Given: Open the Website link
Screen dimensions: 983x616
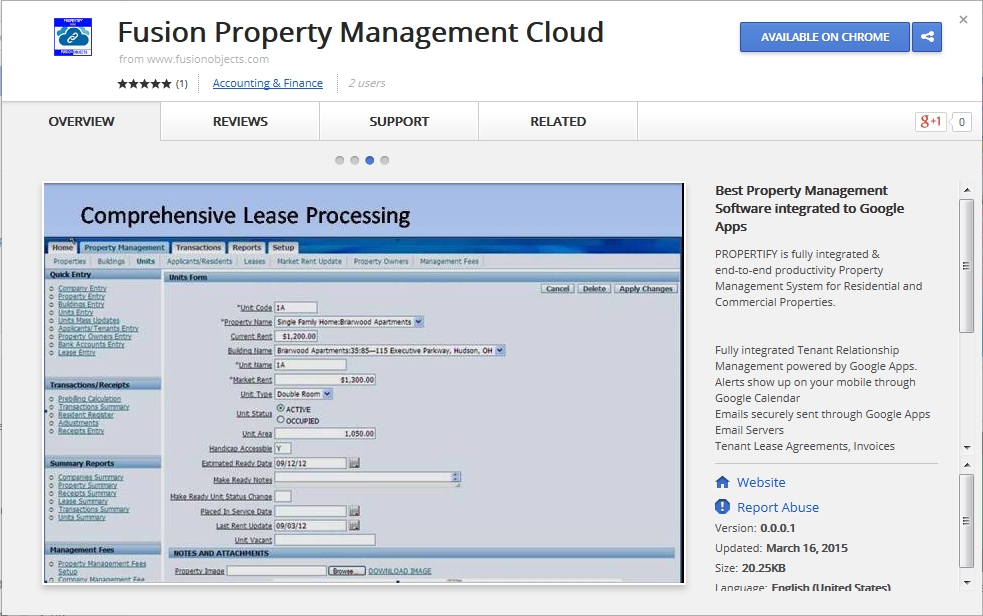Looking at the screenshot, I should [761, 482].
